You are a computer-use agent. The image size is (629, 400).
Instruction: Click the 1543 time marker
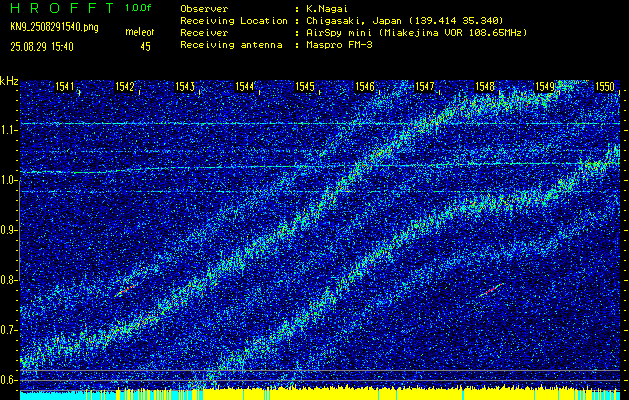point(185,86)
